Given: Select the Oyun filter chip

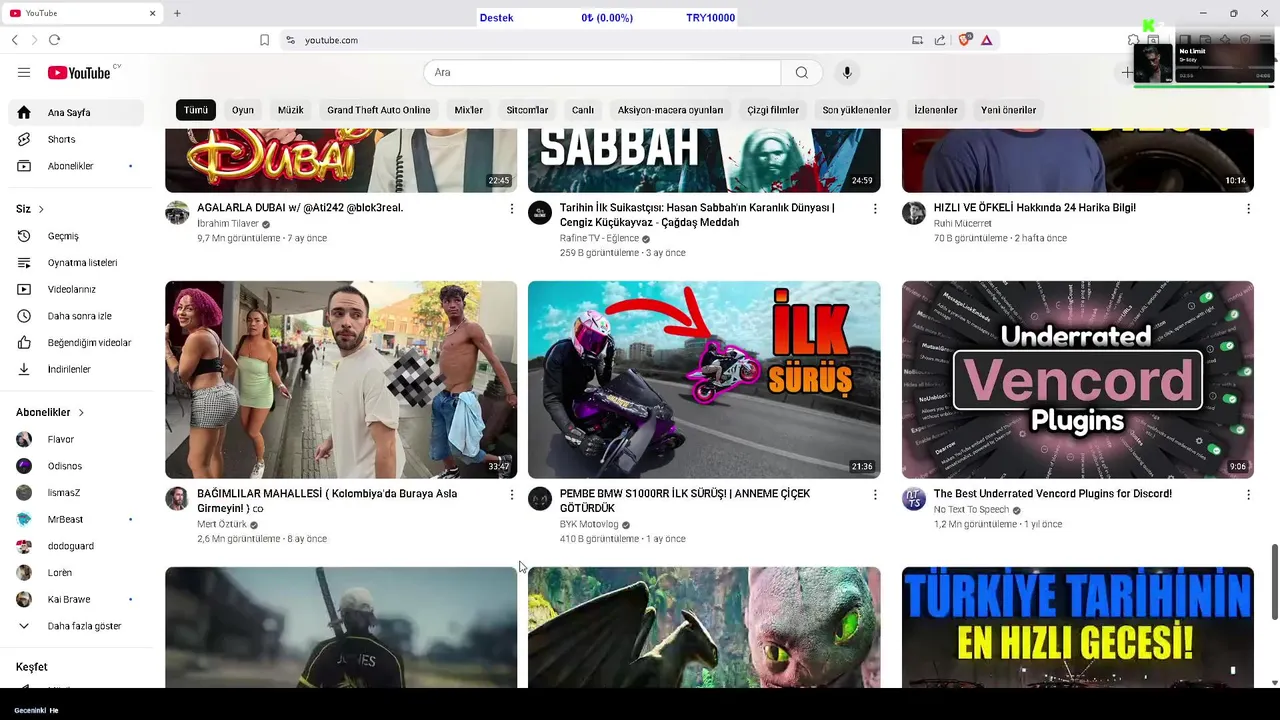Looking at the screenshot, I should (x=243, y=110).
